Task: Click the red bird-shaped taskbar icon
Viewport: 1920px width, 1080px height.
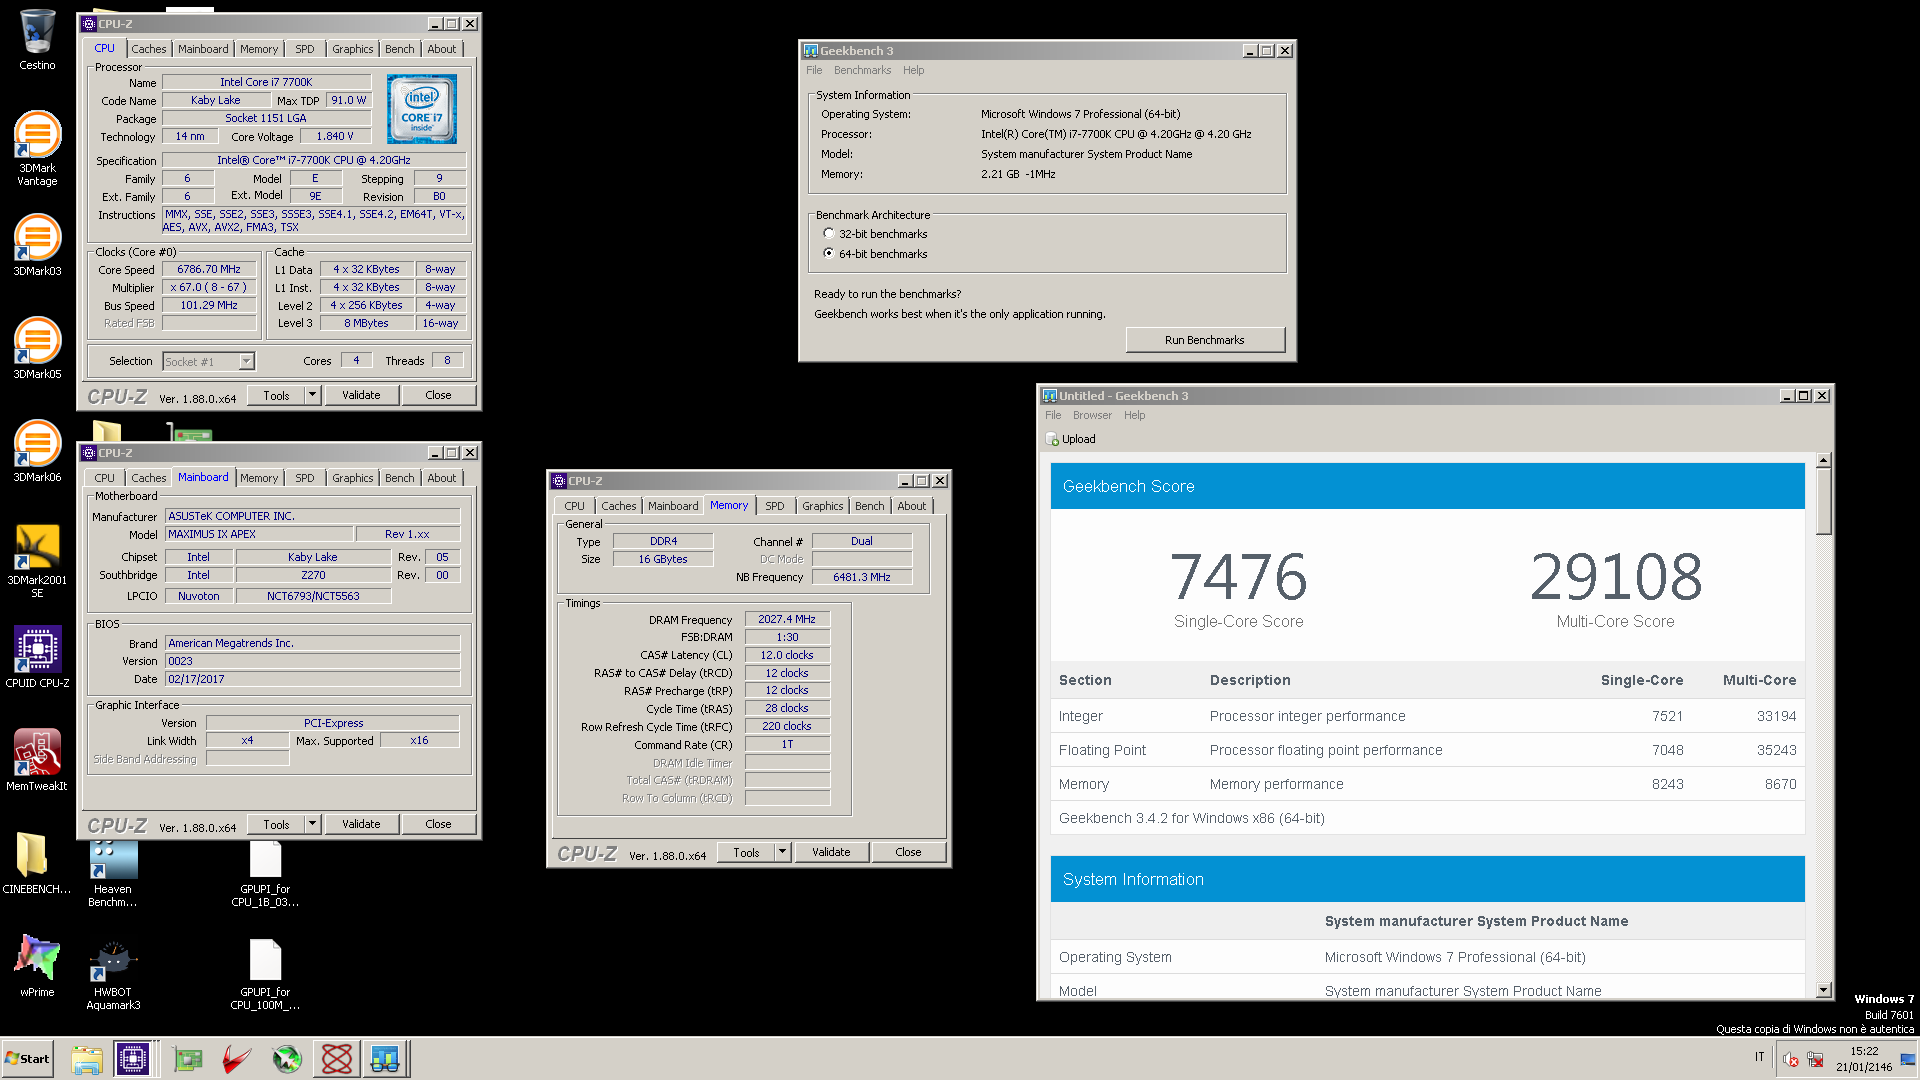Action: pyautogui.click(x=237, y=1059)
